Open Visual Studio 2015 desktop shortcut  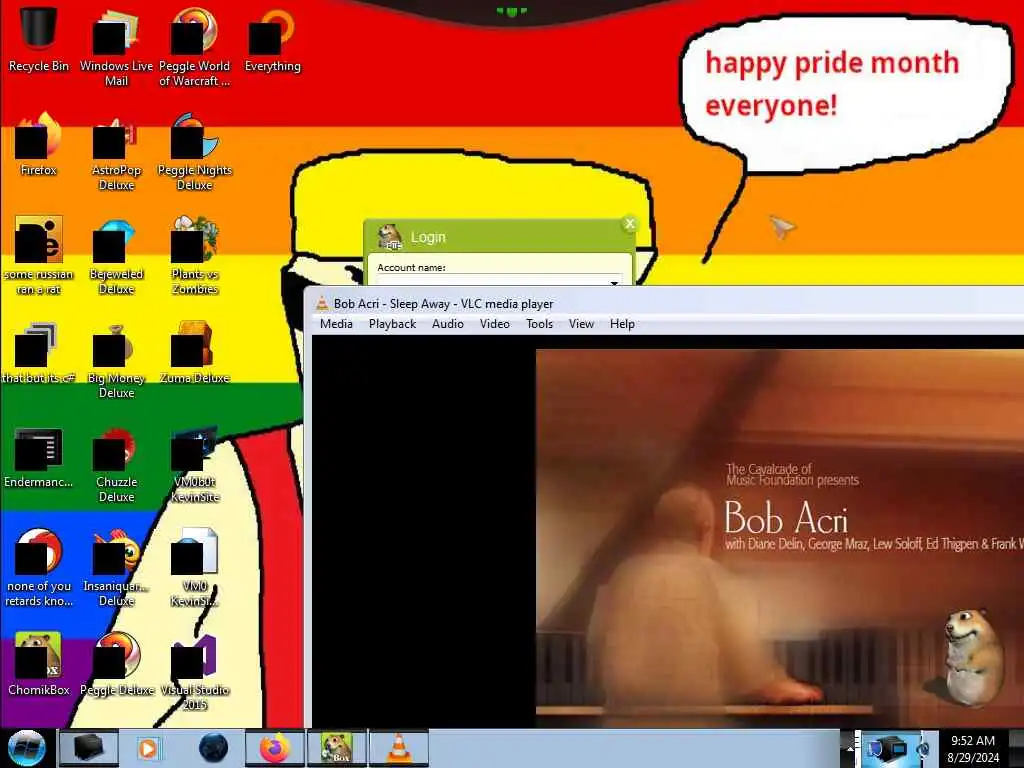click(194, 671)
